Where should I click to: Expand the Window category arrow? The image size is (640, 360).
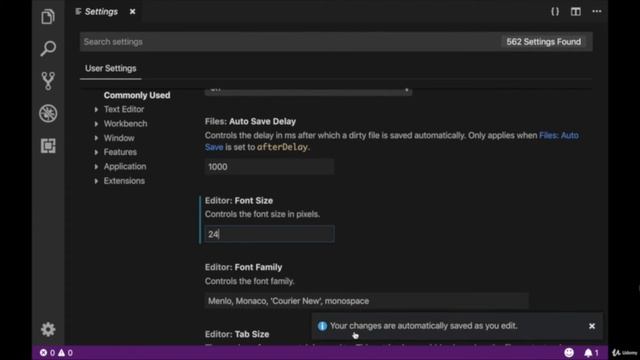coord(96,138)
